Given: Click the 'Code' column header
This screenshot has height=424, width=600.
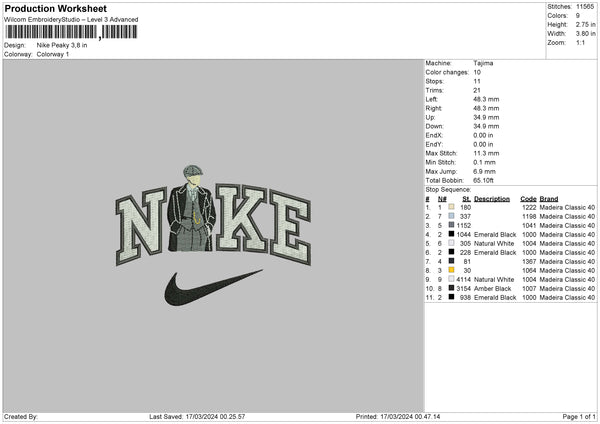Looking at the screenshot, I should point(528,199).
